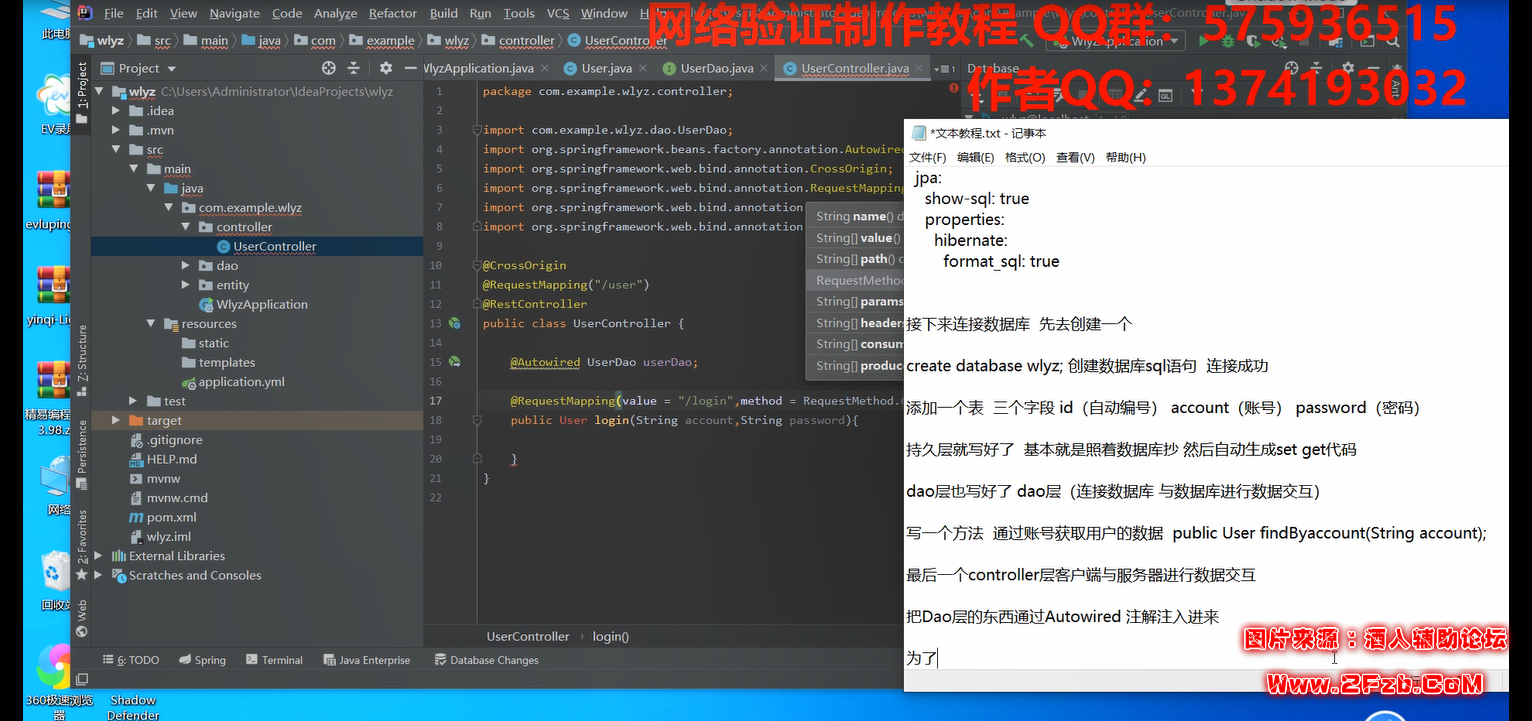This screenshot has height=721, width=1532.
Task: Expand the dao package folder
Action: 186,266
